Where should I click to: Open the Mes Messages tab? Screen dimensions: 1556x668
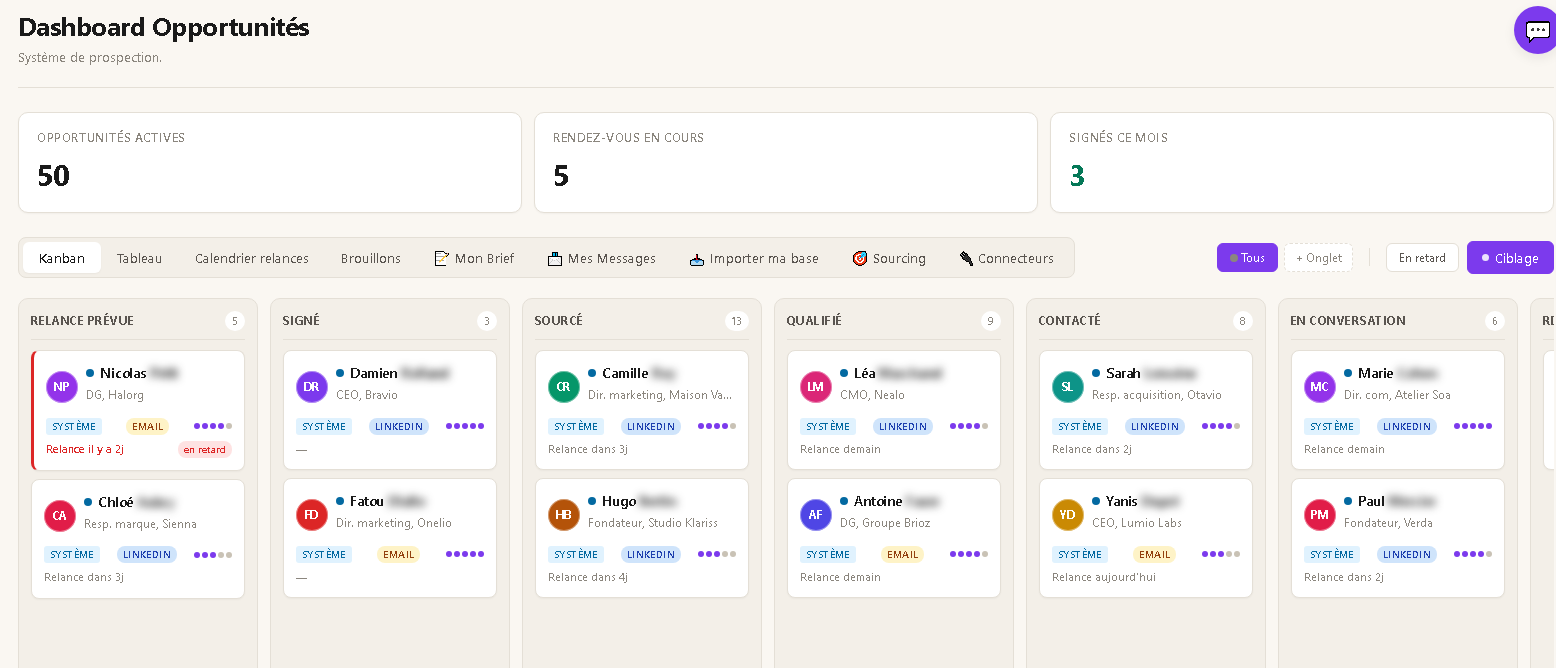click(602, 258)
